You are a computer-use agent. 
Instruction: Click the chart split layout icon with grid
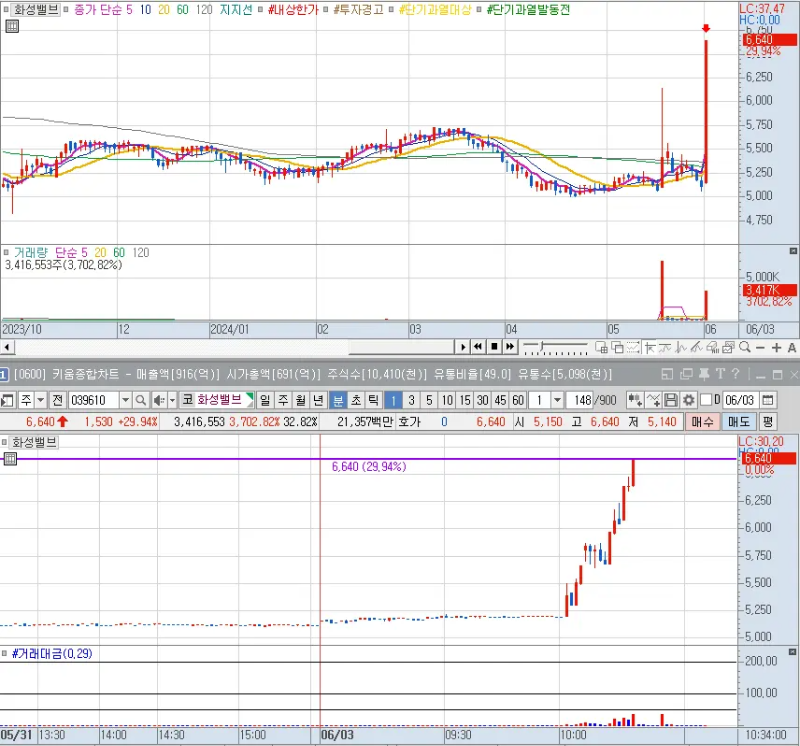click(x=602, y=347)
